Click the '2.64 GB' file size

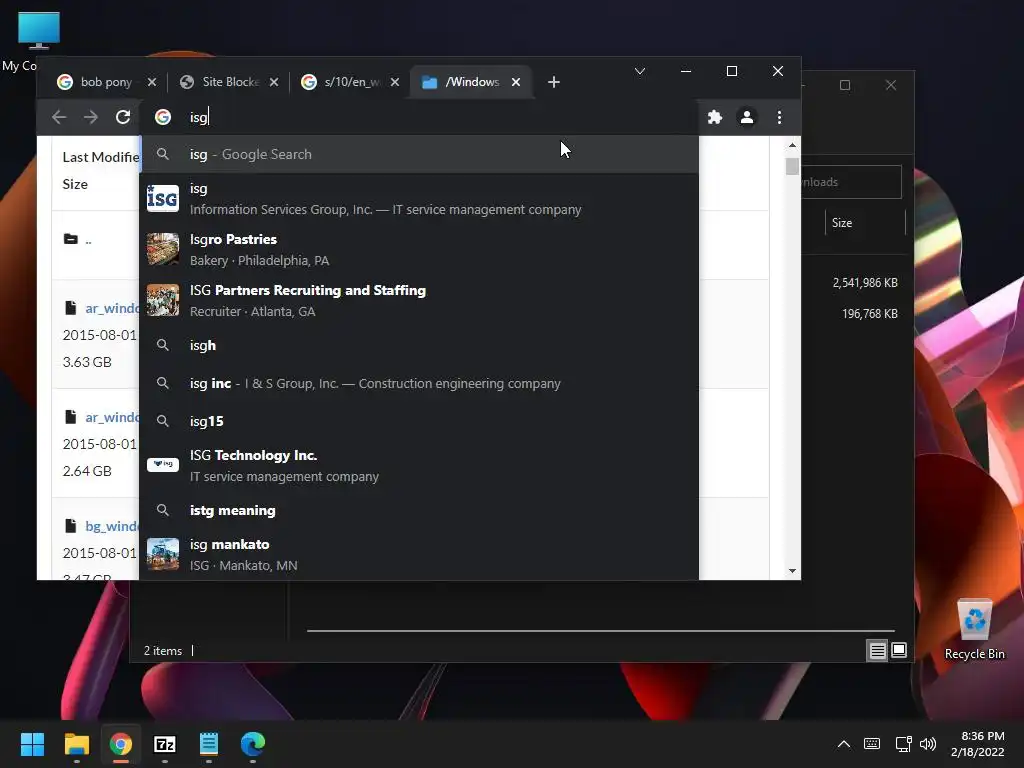click(x=87, y=471)
